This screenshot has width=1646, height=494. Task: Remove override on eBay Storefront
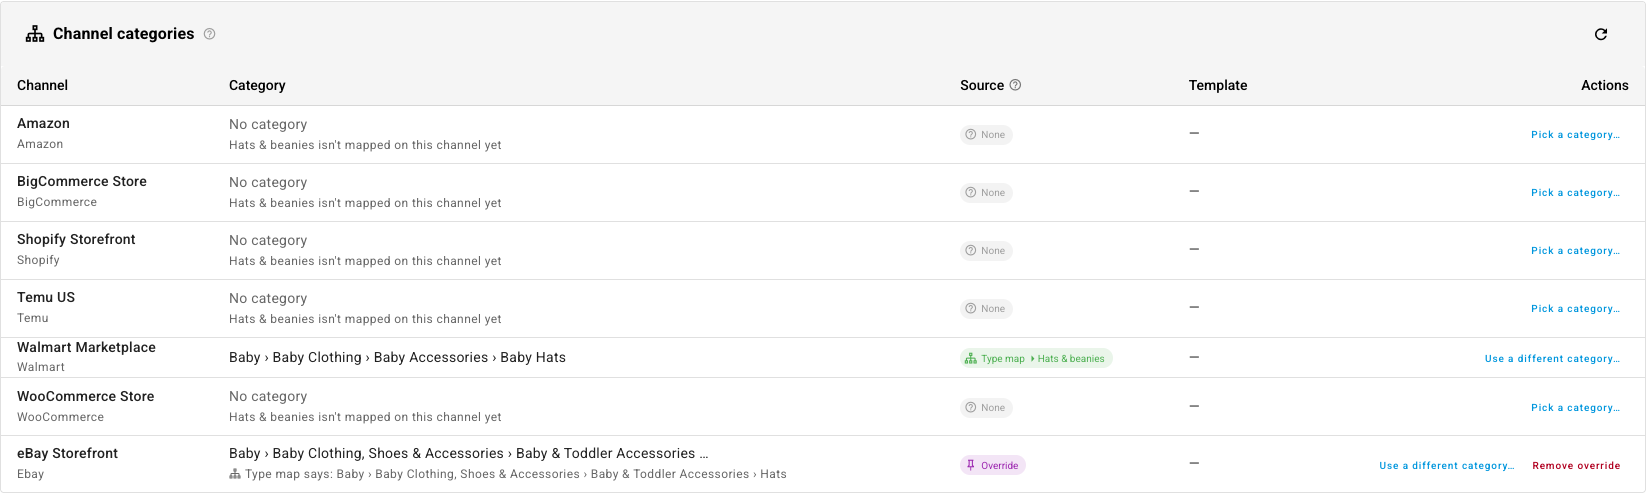(1576, 465)
